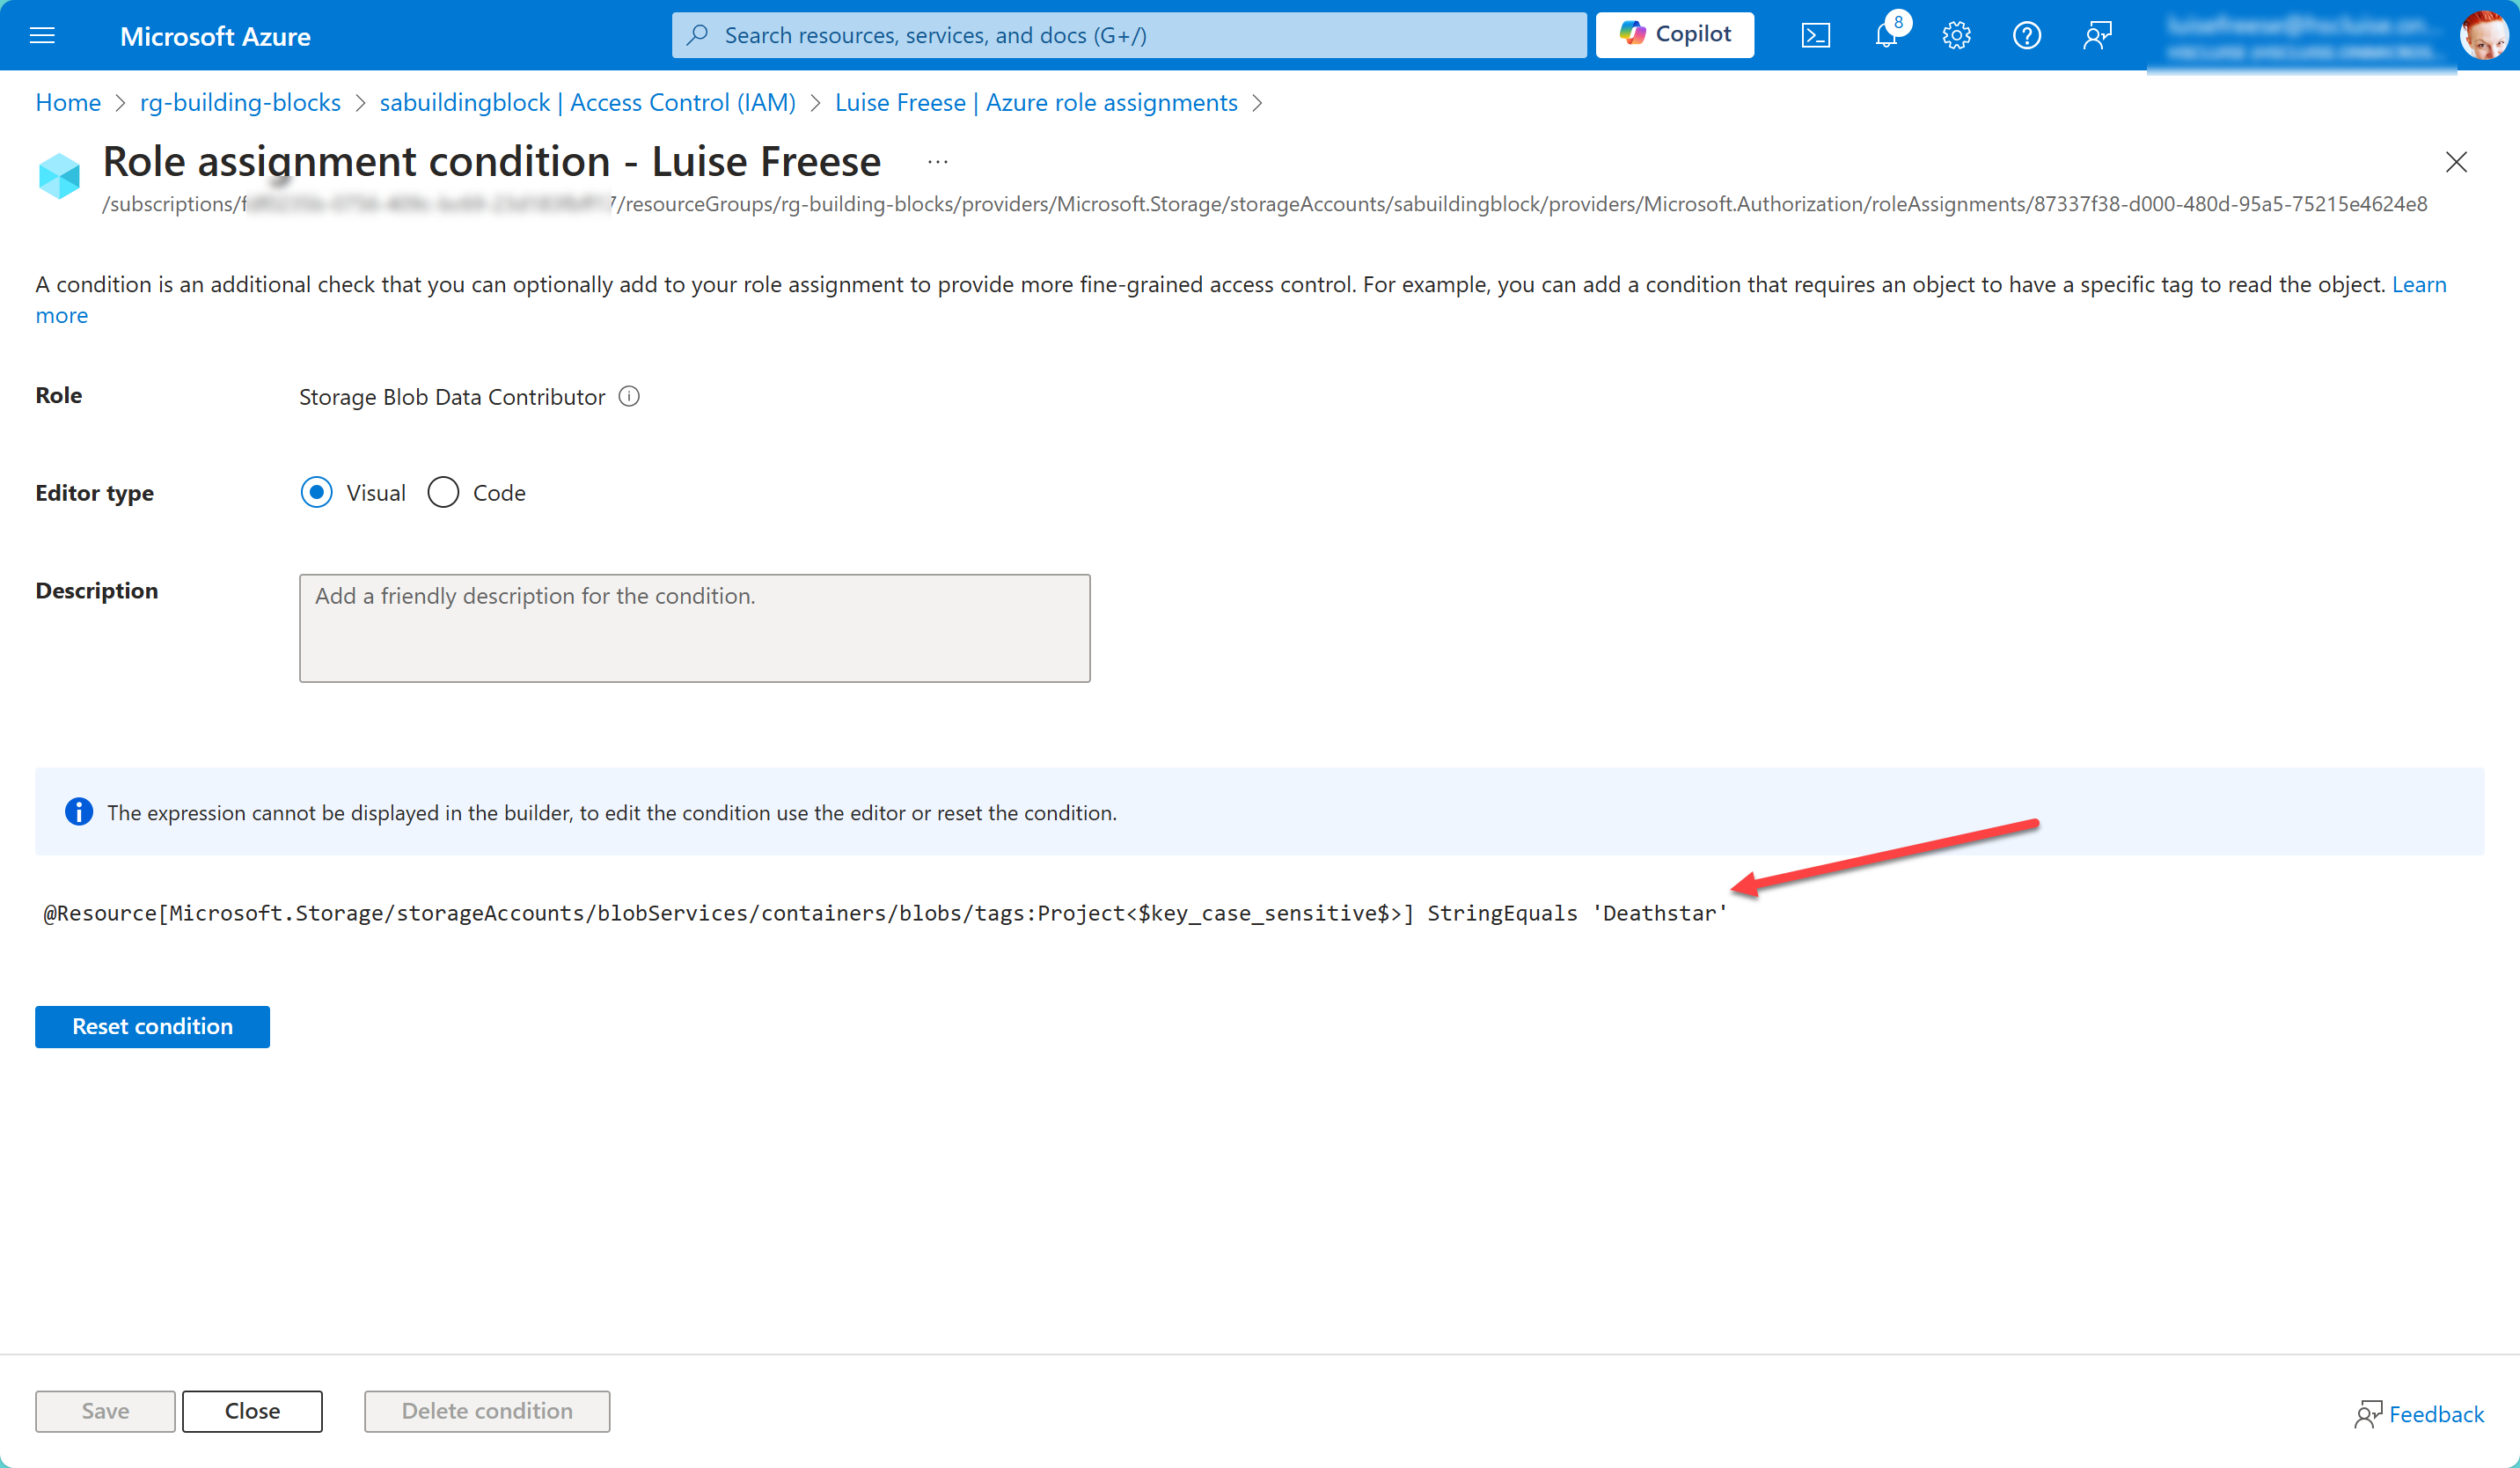Focus the search resources, services and docs box
The image size is (2520, 1468).
[1129, 35]
